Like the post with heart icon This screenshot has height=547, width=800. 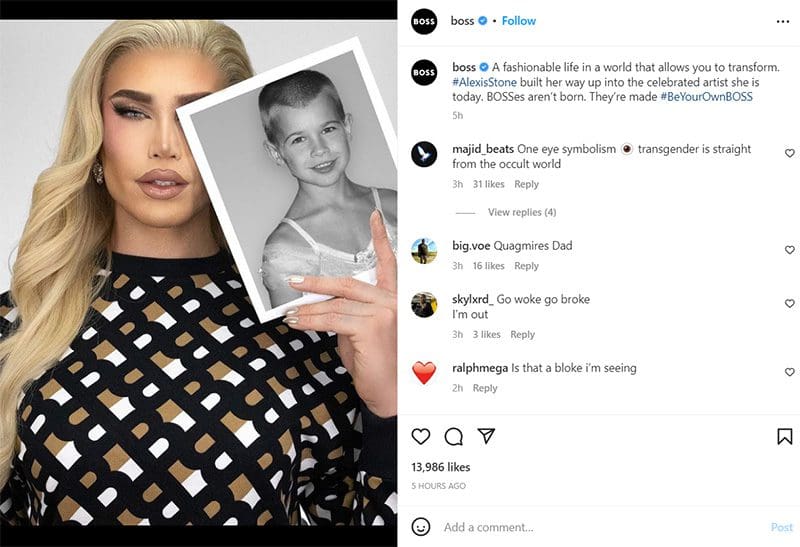[421, 437]
